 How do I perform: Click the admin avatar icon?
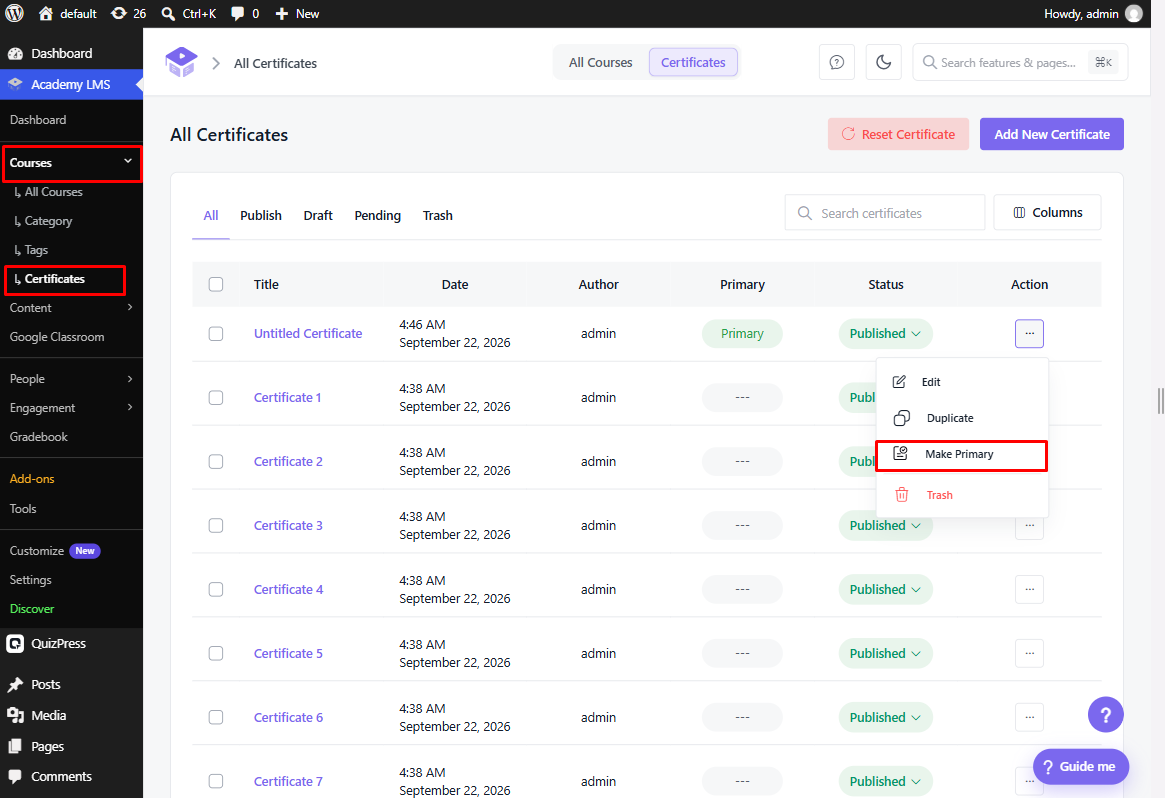[x=1134, y=13]
